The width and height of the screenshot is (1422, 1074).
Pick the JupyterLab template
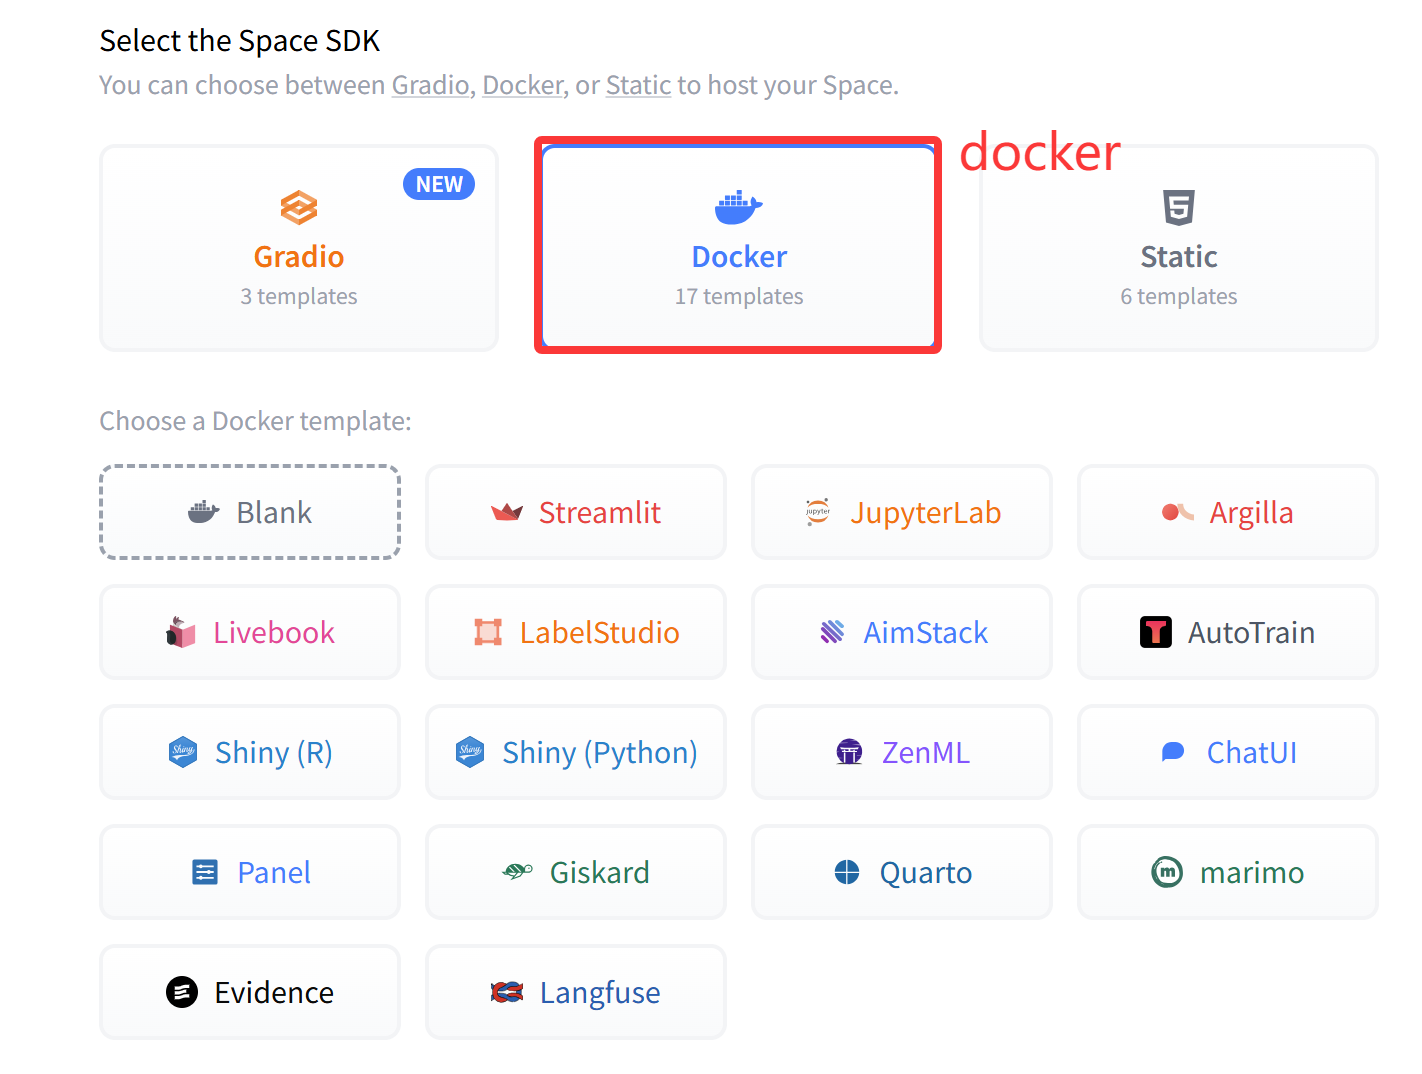pyautogui.click(x=902, y=512)
